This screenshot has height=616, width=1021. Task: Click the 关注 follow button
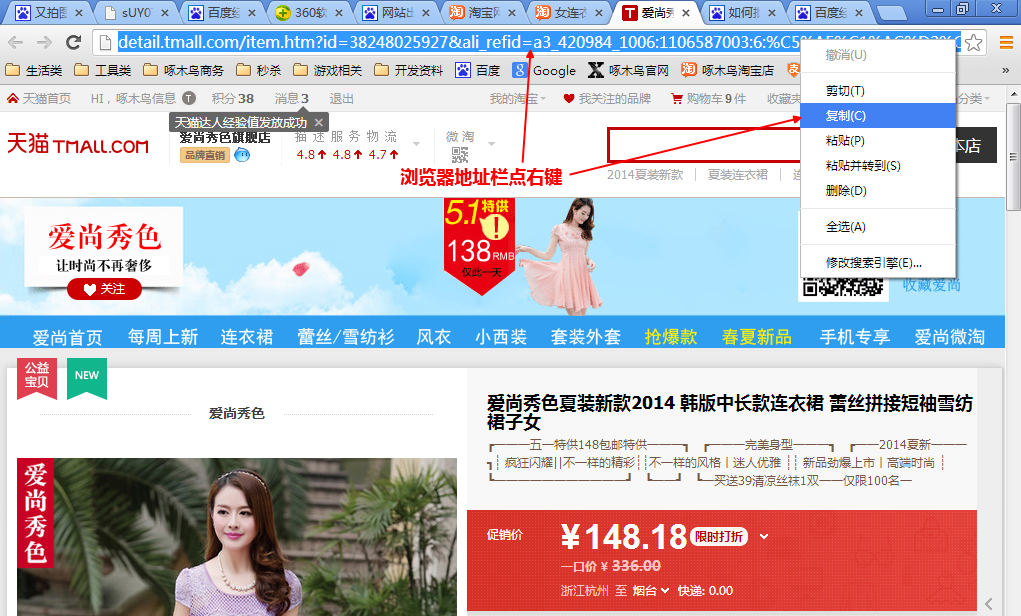(104, 289)
